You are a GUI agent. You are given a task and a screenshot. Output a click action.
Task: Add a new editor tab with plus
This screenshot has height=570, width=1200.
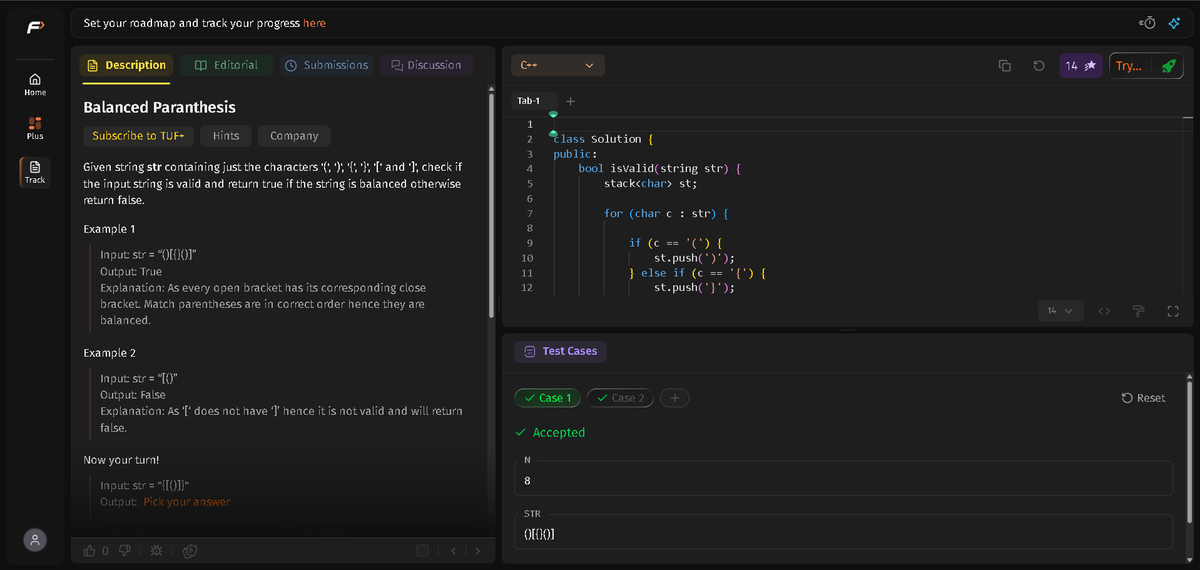pyautogui.click(x=570, y=101)
